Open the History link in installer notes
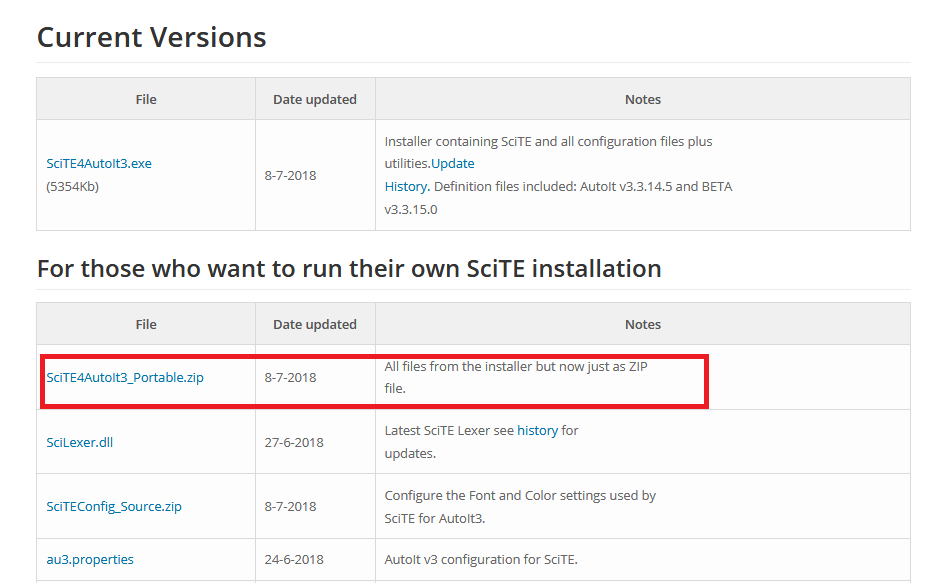The width and height of the screenshot is (929, 583). (x=406, y=187)
